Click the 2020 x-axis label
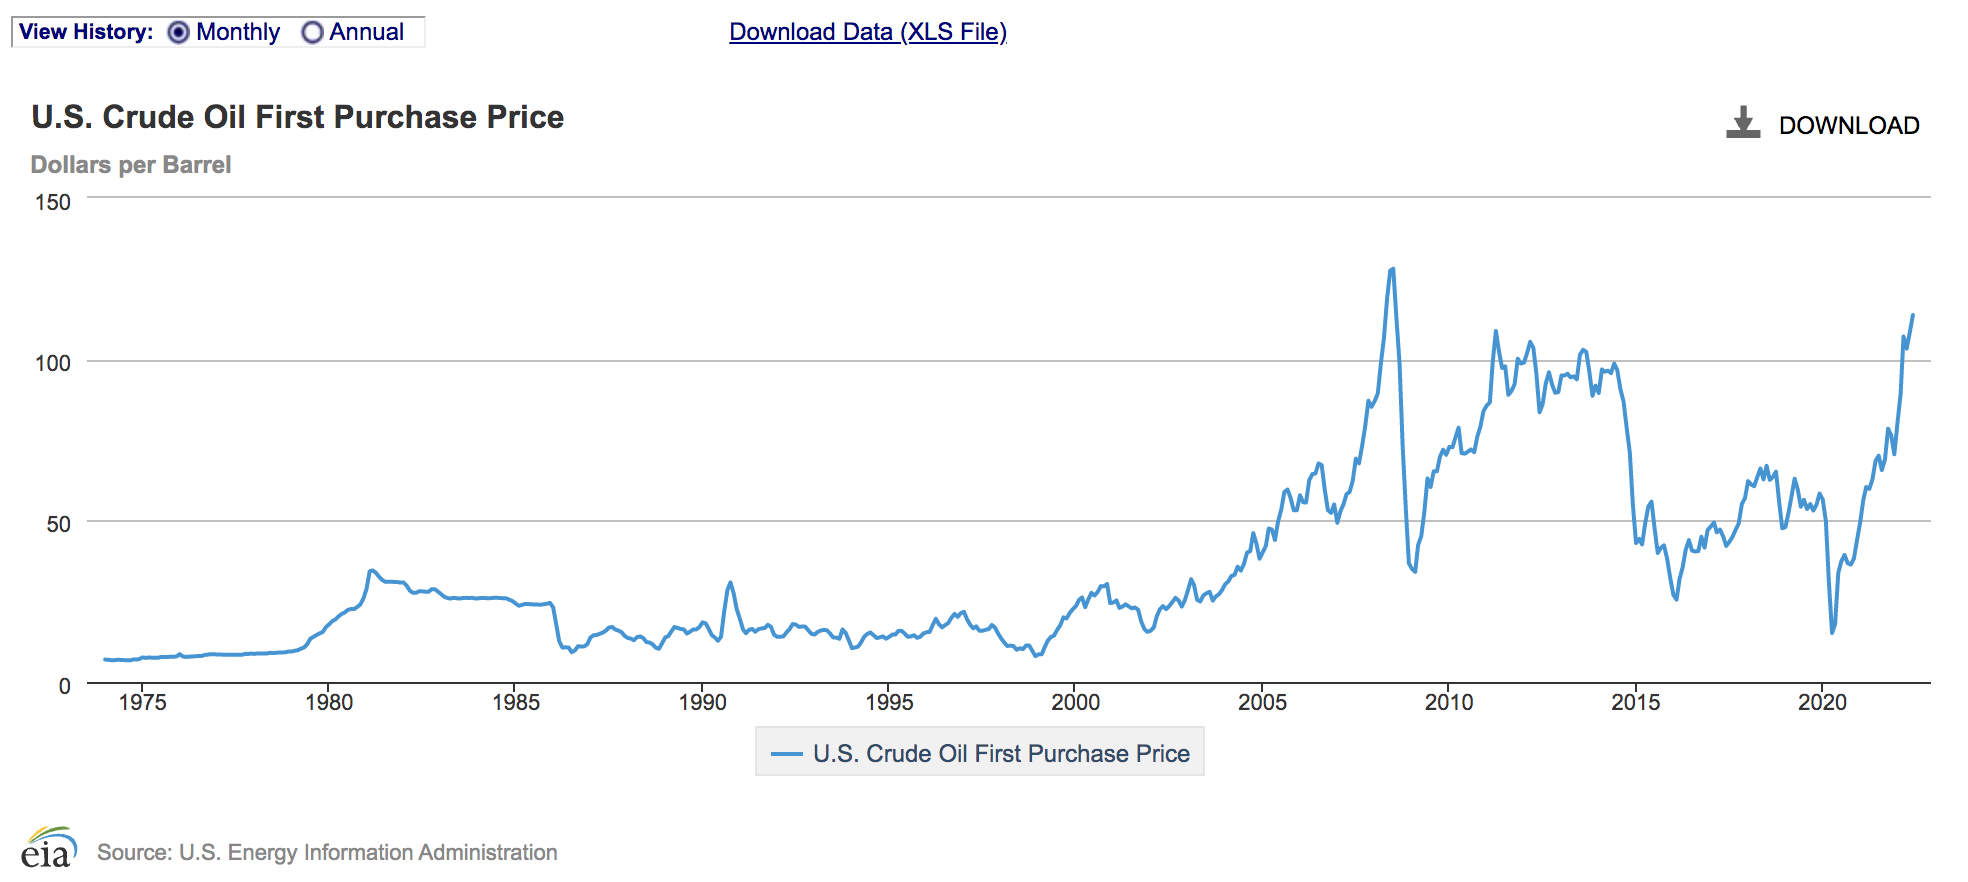The height and width of the screenshot is (882, 1968). click(1822, 703)
